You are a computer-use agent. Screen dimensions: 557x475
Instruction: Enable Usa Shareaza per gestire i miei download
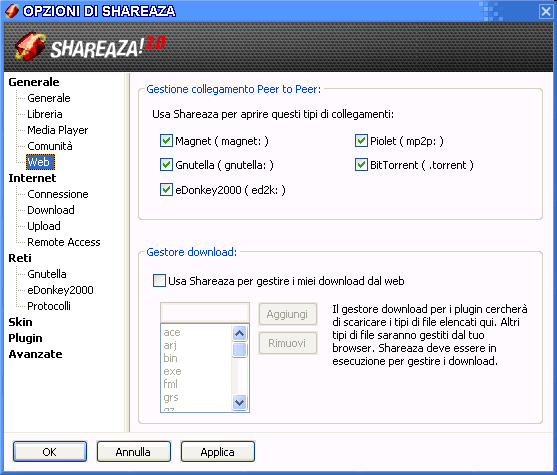click(159, 281)
